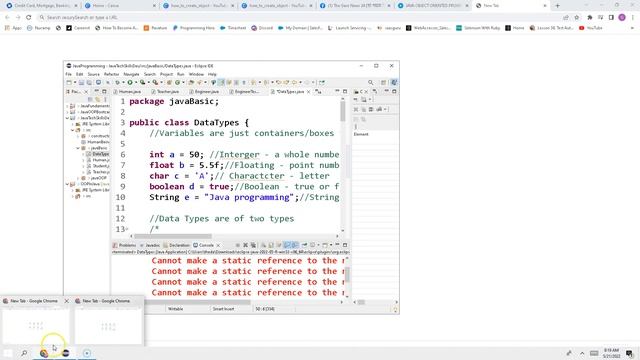Image resolution: width=640 pixels, height=360 pixels.
Task: Click the editor horizontal scrollbar thumb
Action: [173, 236]
